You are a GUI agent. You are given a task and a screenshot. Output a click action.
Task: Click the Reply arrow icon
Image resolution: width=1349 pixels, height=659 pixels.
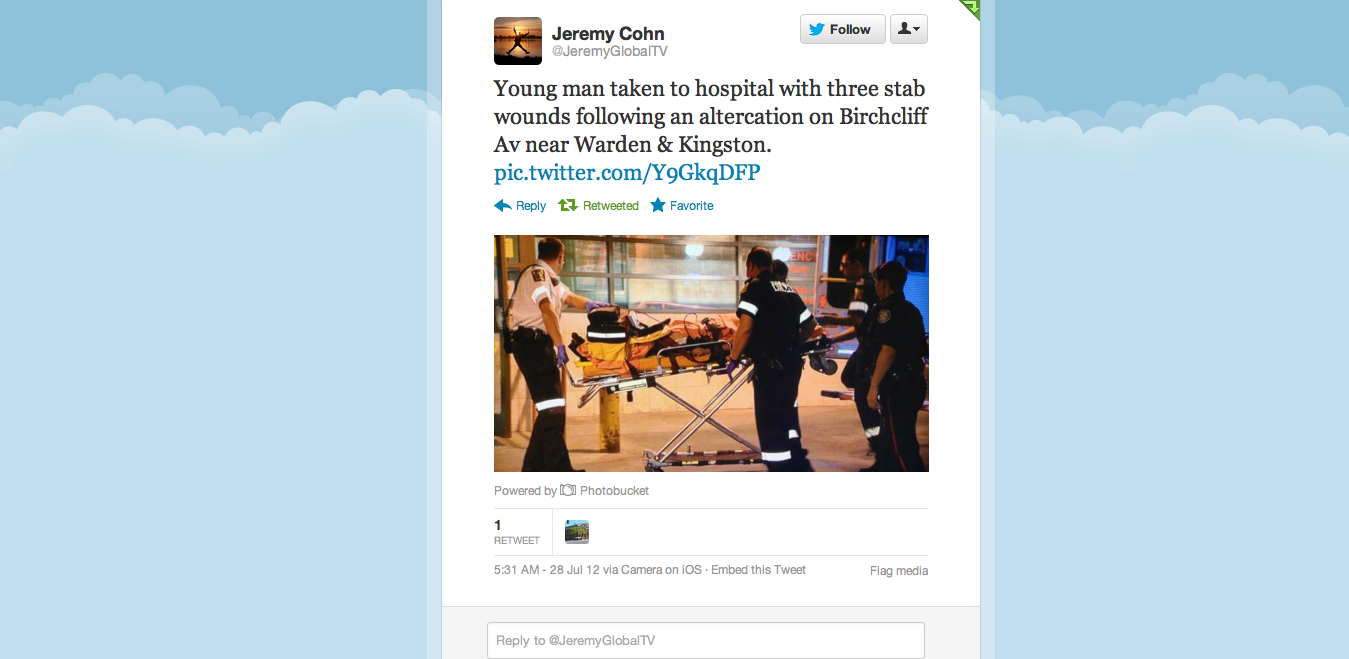tap(503, 205)
